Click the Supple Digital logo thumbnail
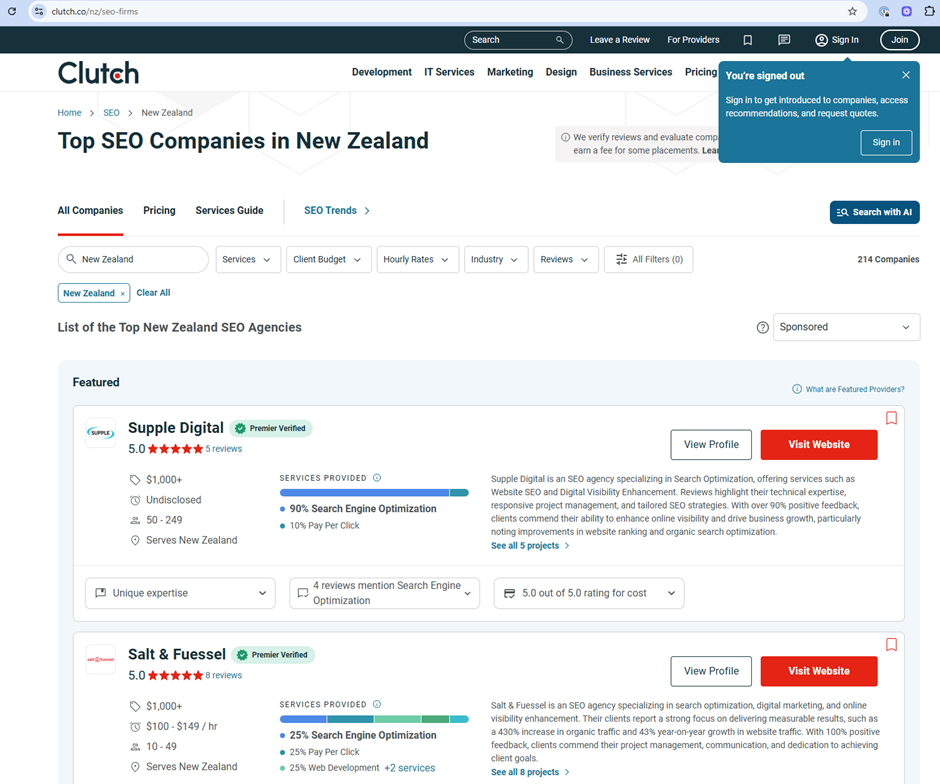 point(101,433)
